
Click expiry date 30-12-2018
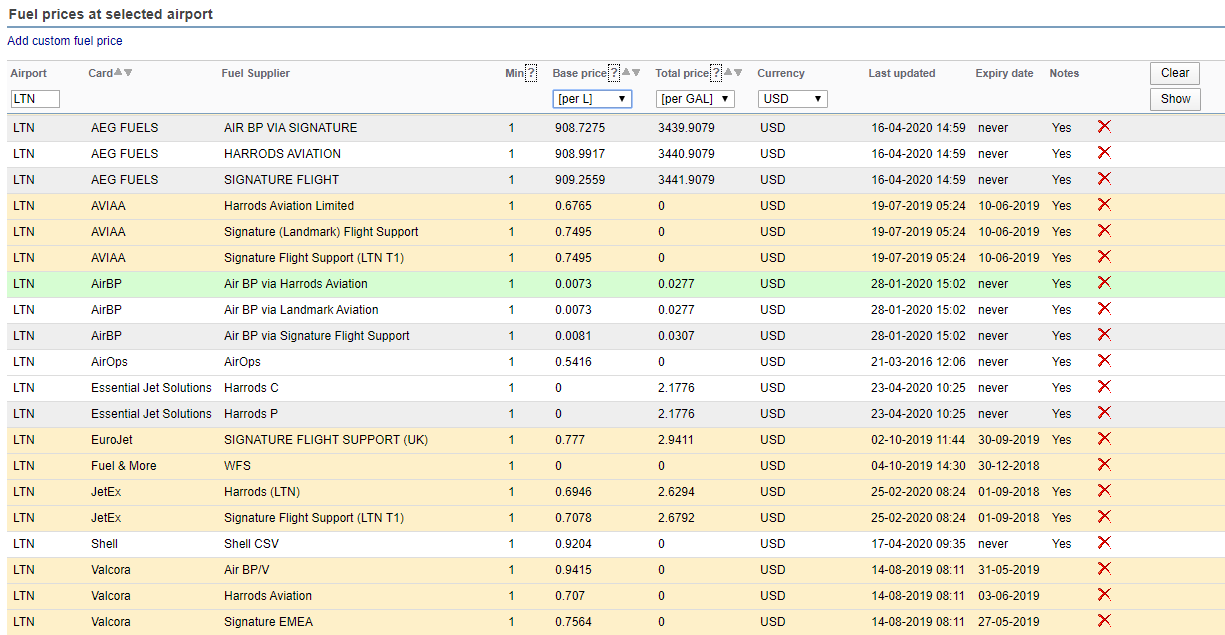pos(1008,465)
